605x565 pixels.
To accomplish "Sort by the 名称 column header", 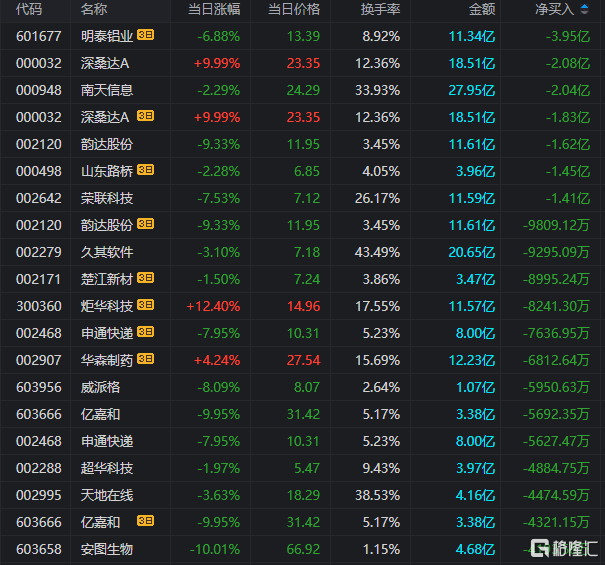I will (94, 9).
